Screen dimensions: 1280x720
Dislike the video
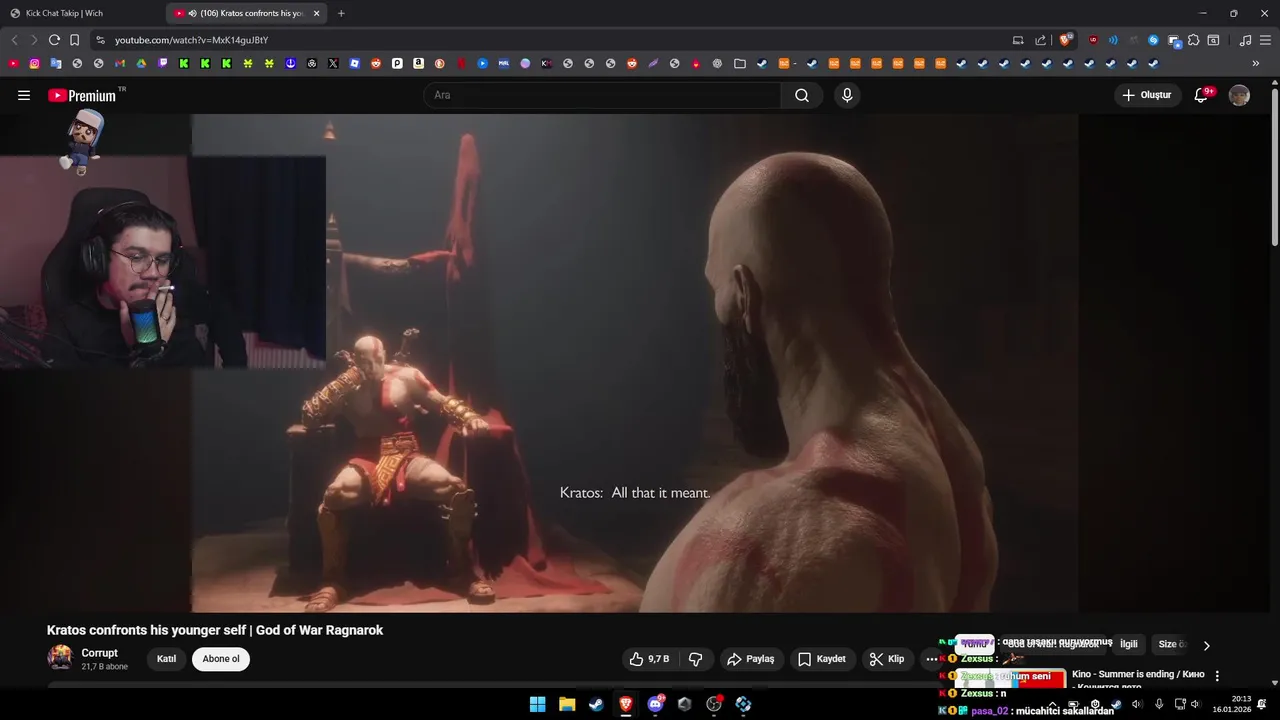click(x=695, y=659)
